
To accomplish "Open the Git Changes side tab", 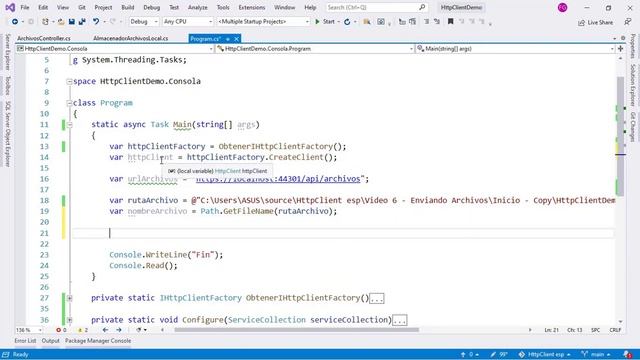I will (x=633, y=127).
